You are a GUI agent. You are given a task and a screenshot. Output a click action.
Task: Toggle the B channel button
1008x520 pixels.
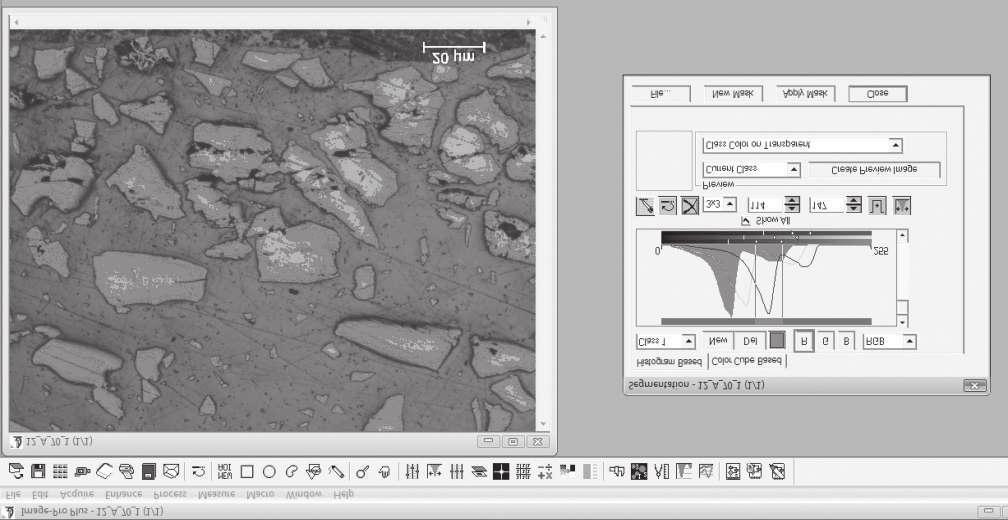coord(845,341)
